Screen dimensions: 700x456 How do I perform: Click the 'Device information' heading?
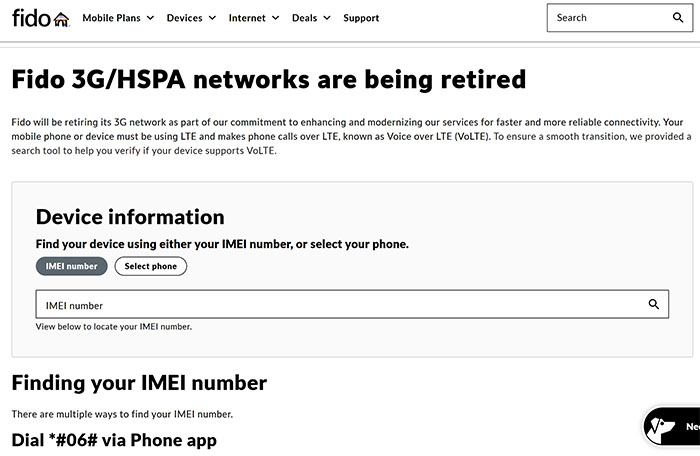[130, 217]
